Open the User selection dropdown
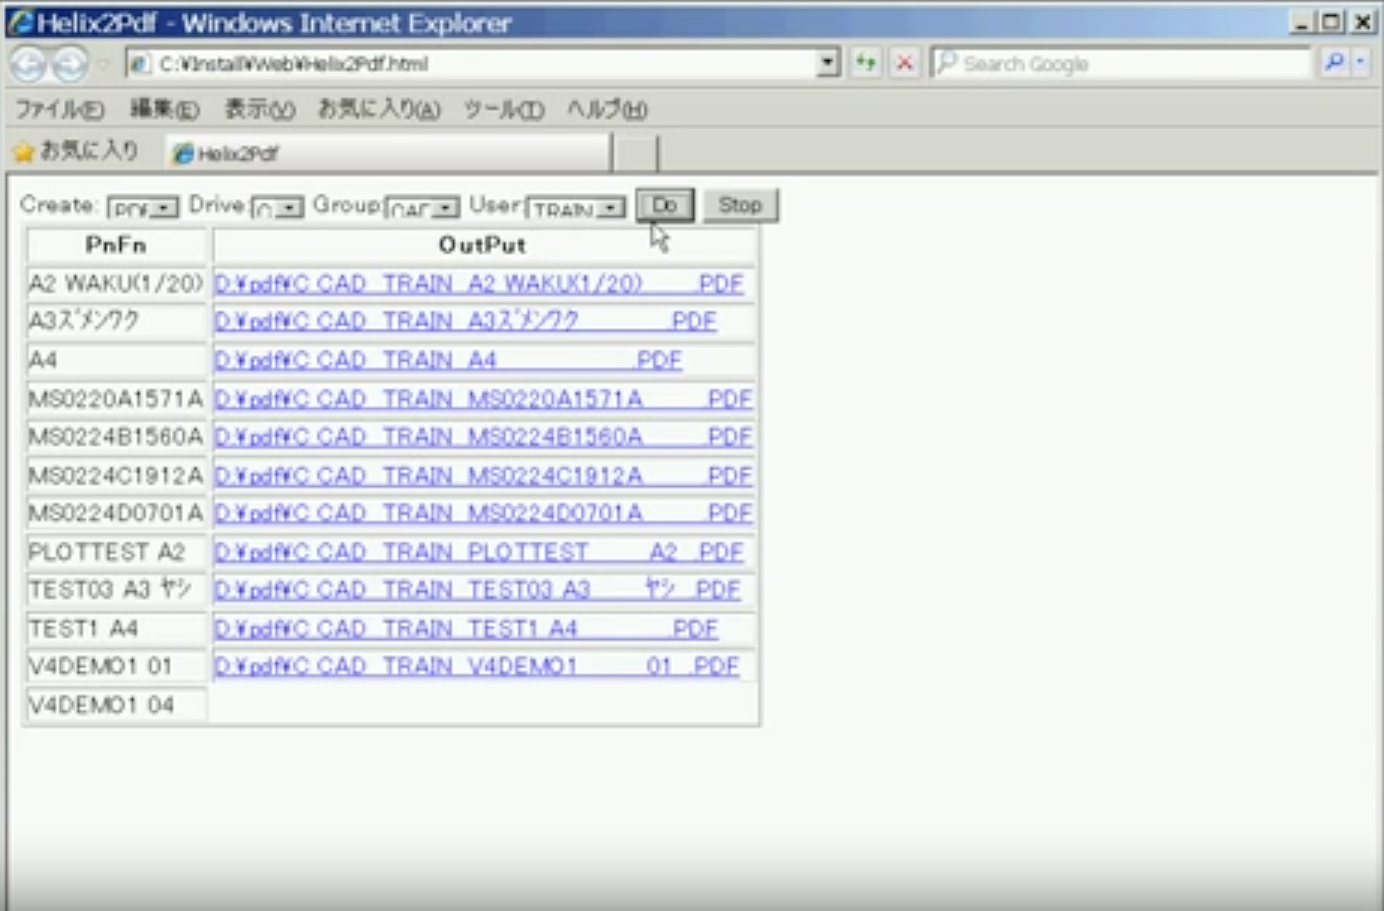This screenshot has width=1384, height=911. point(576,208)
